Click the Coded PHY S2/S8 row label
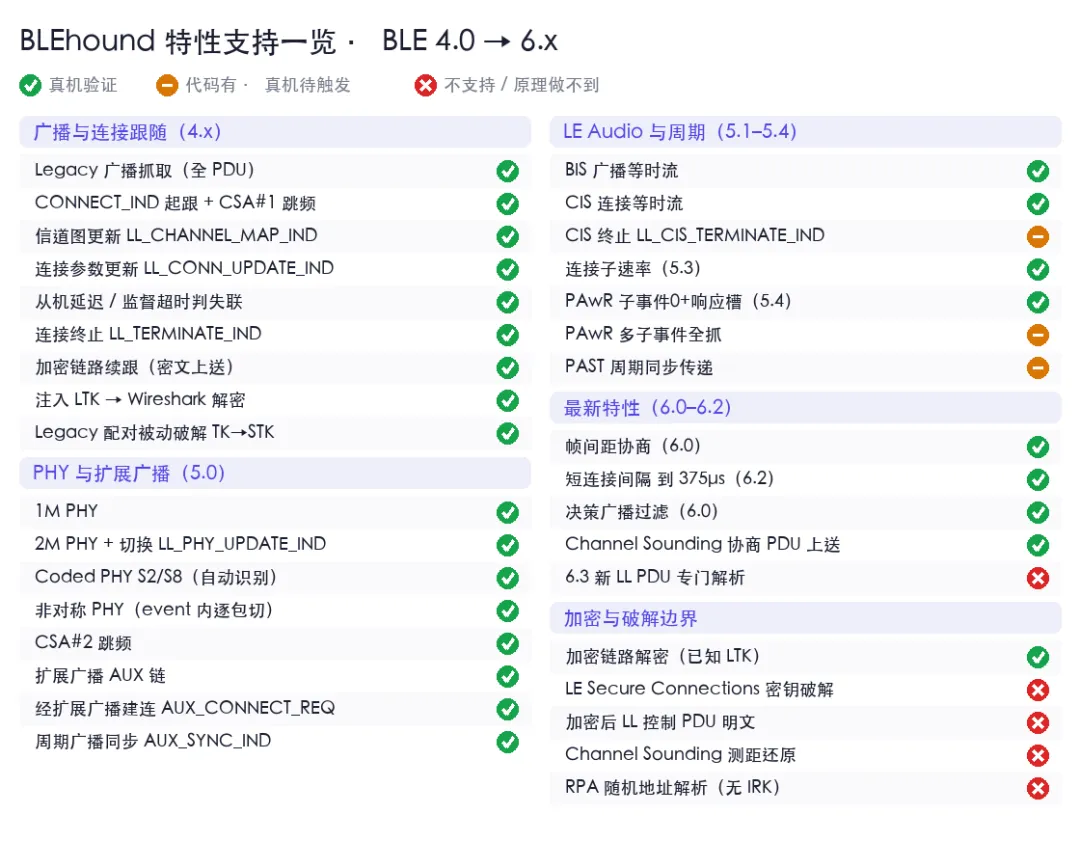 click(x=156, y=577)
